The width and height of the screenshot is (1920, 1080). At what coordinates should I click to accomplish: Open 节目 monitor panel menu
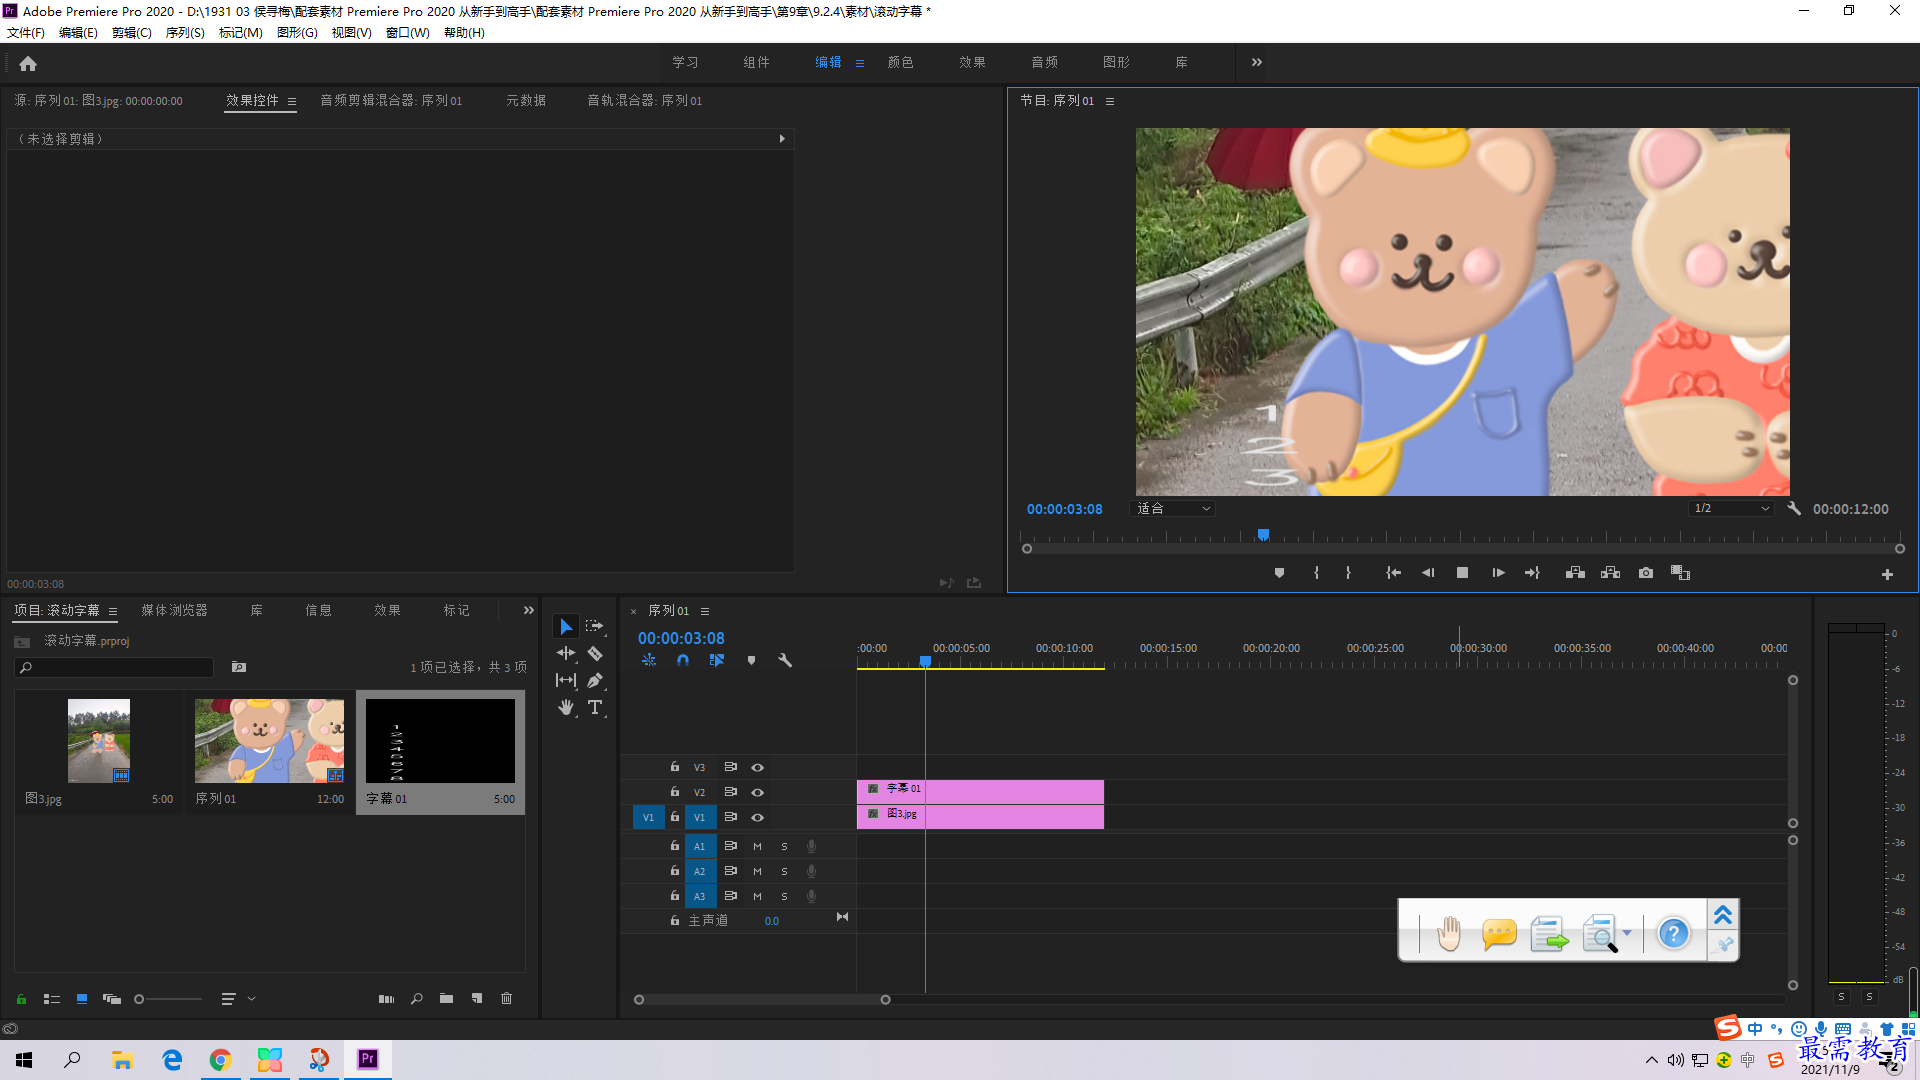click(1110, 101)
